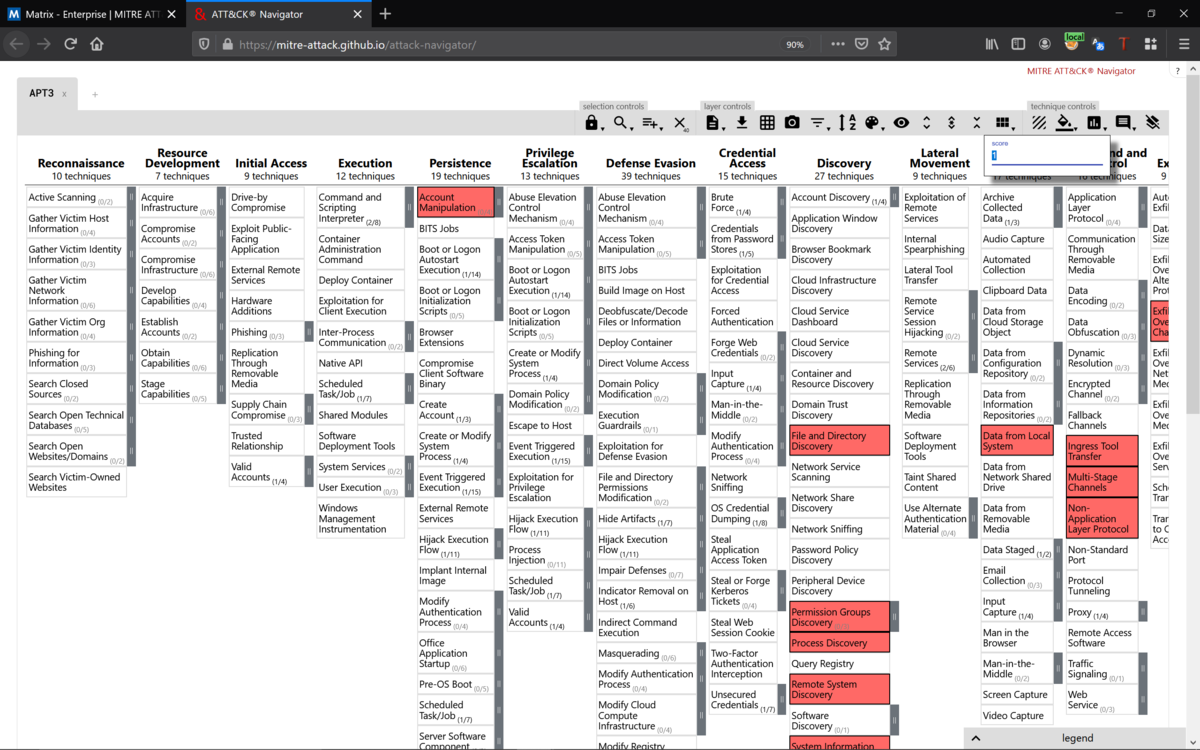Click the scoring bar-chart icon
The height and width of the screenshot is (750, 1200).
1095,123
